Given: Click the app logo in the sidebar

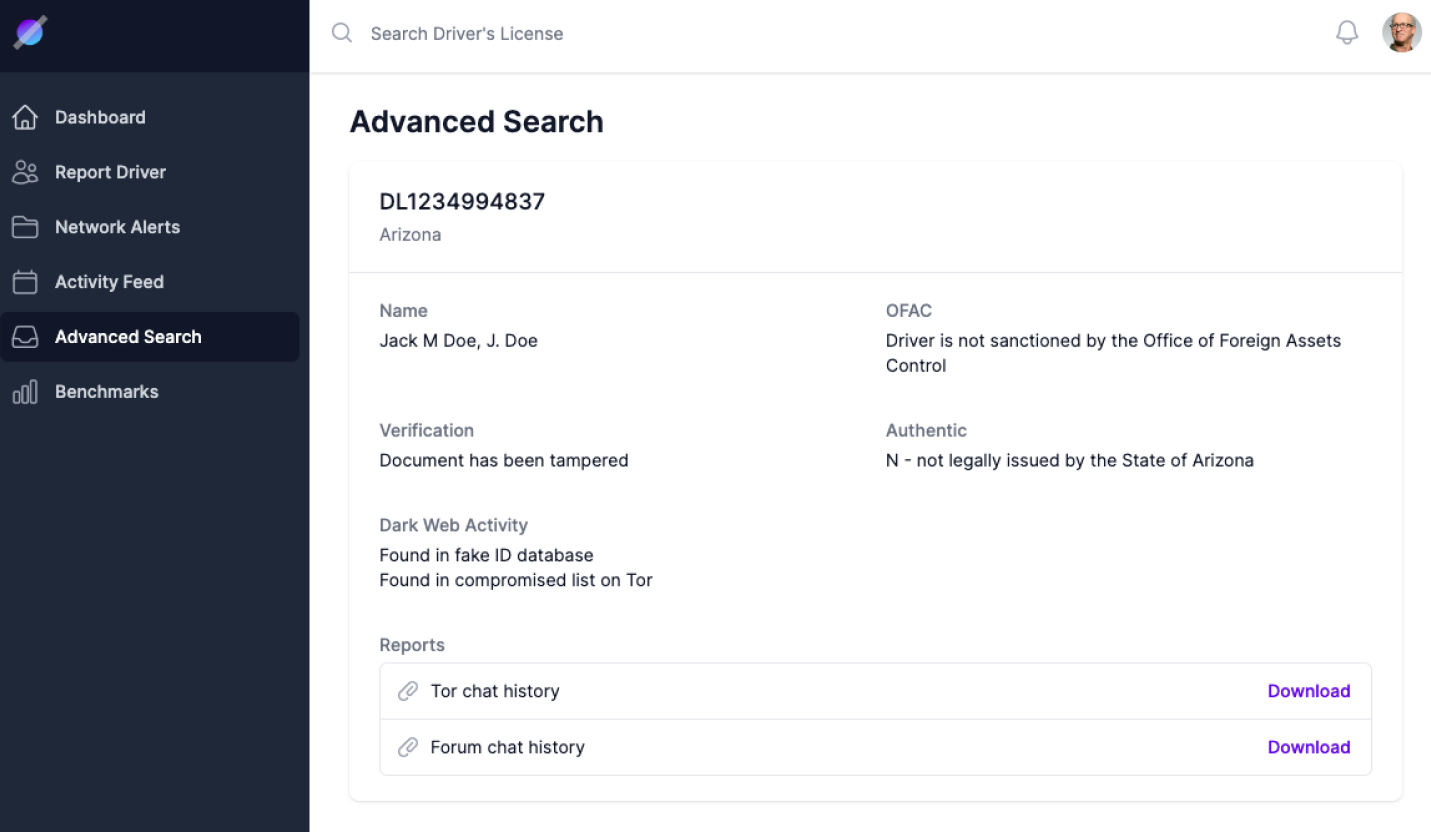Looking at the screenshot, I should tap(29, 33).
